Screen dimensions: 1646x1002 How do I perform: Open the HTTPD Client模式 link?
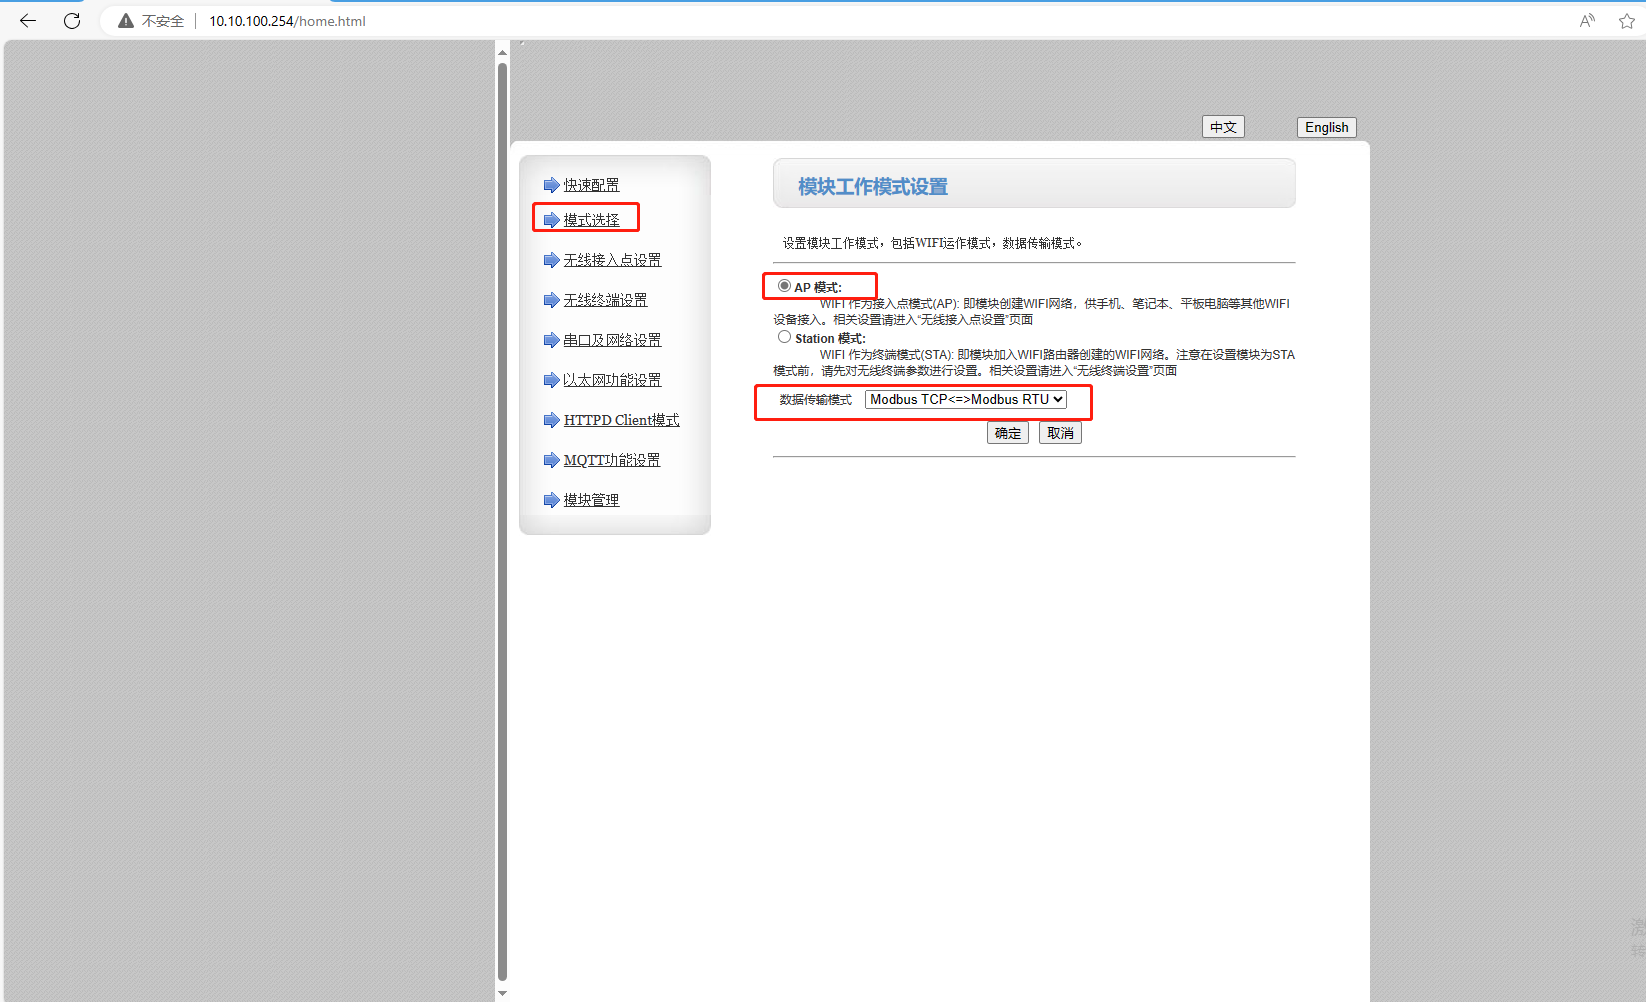click(621, 420)
